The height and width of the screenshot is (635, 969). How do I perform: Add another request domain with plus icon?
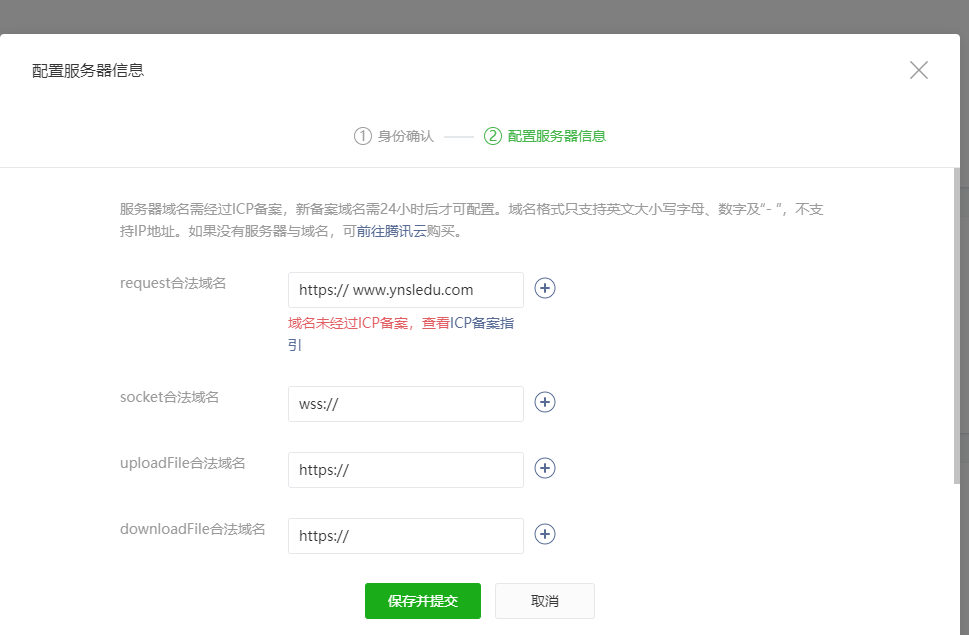545,289
